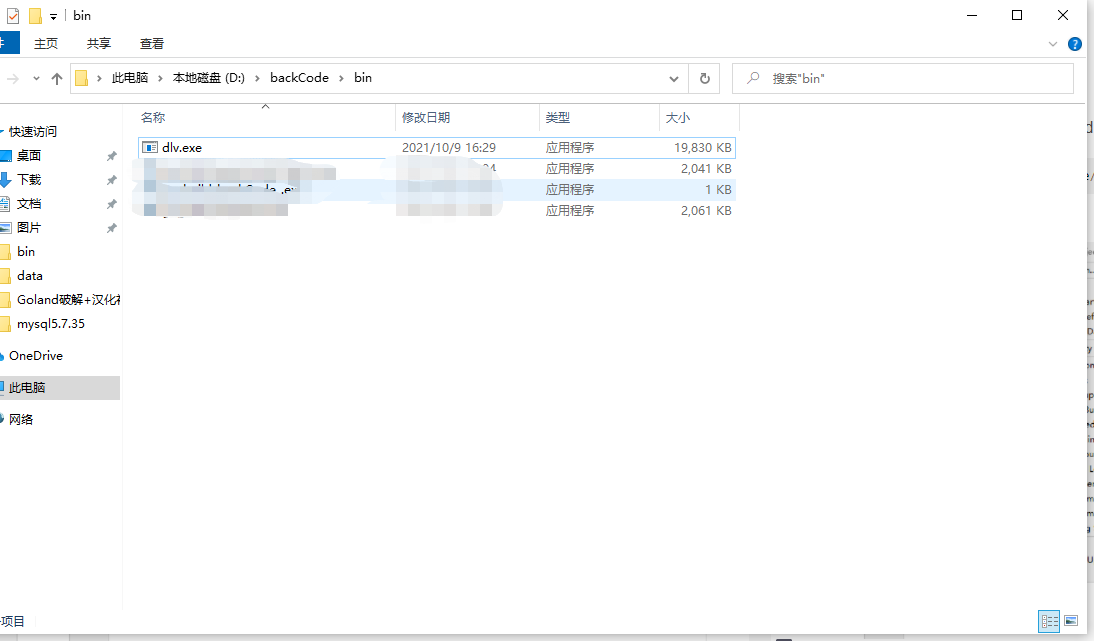Click the pin icon next to 桌面
This screenshot has height=641, width=1094.
pos(111,156)
